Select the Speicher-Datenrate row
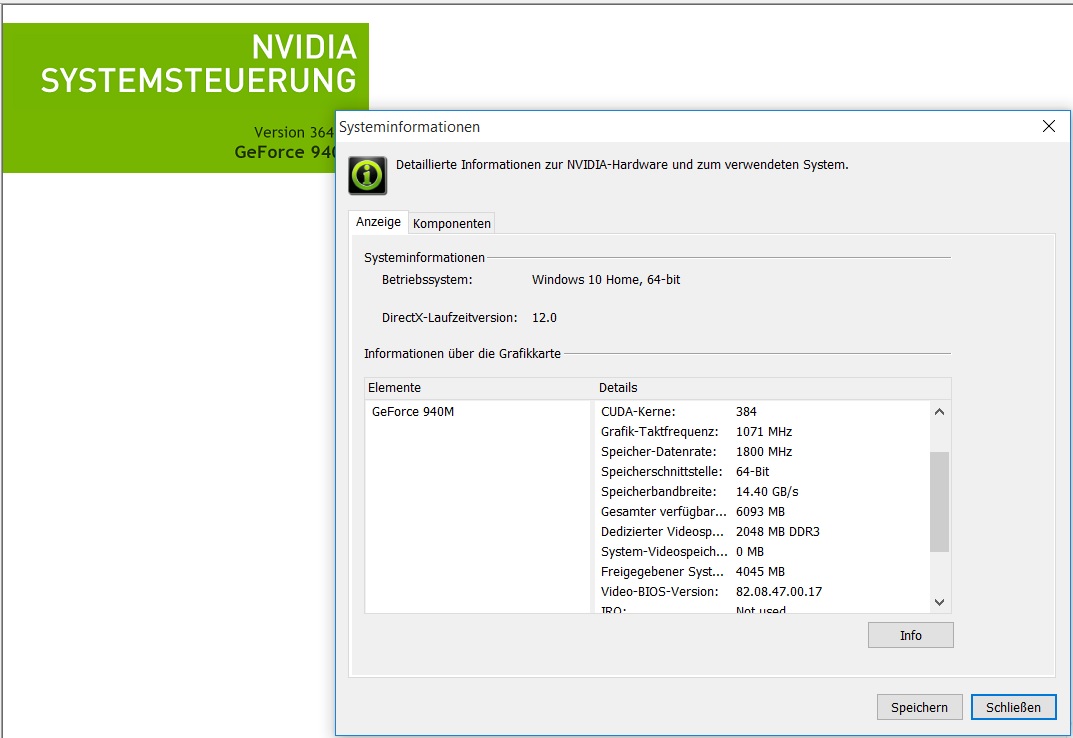1073x738 pixels. [x=763, y=452]
